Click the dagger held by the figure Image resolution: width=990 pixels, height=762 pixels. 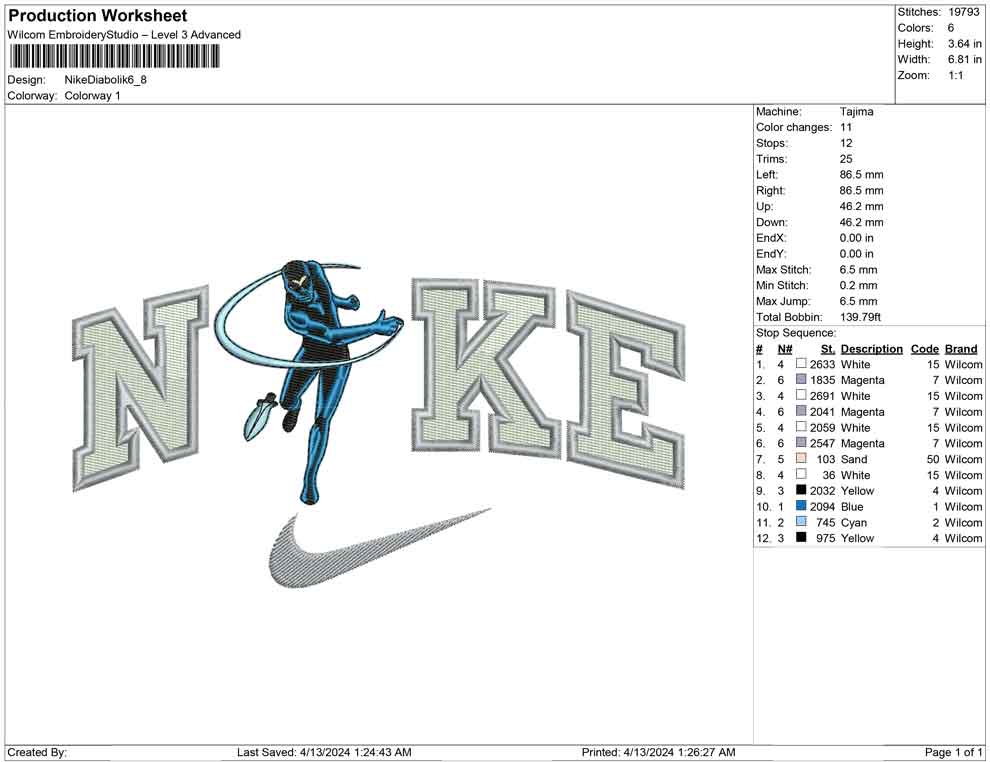pyautogui.click(x=260, y=414)
